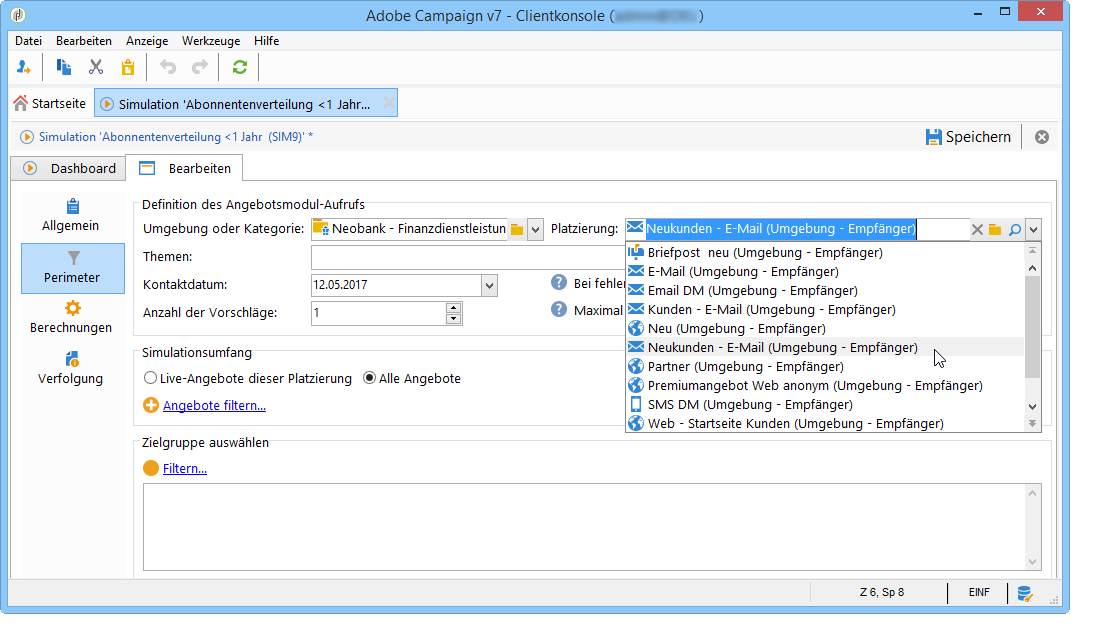Click the orange plus icon by Angebote filtern
The height and width of the screenshot is (633, 1093).
[151, 405]
